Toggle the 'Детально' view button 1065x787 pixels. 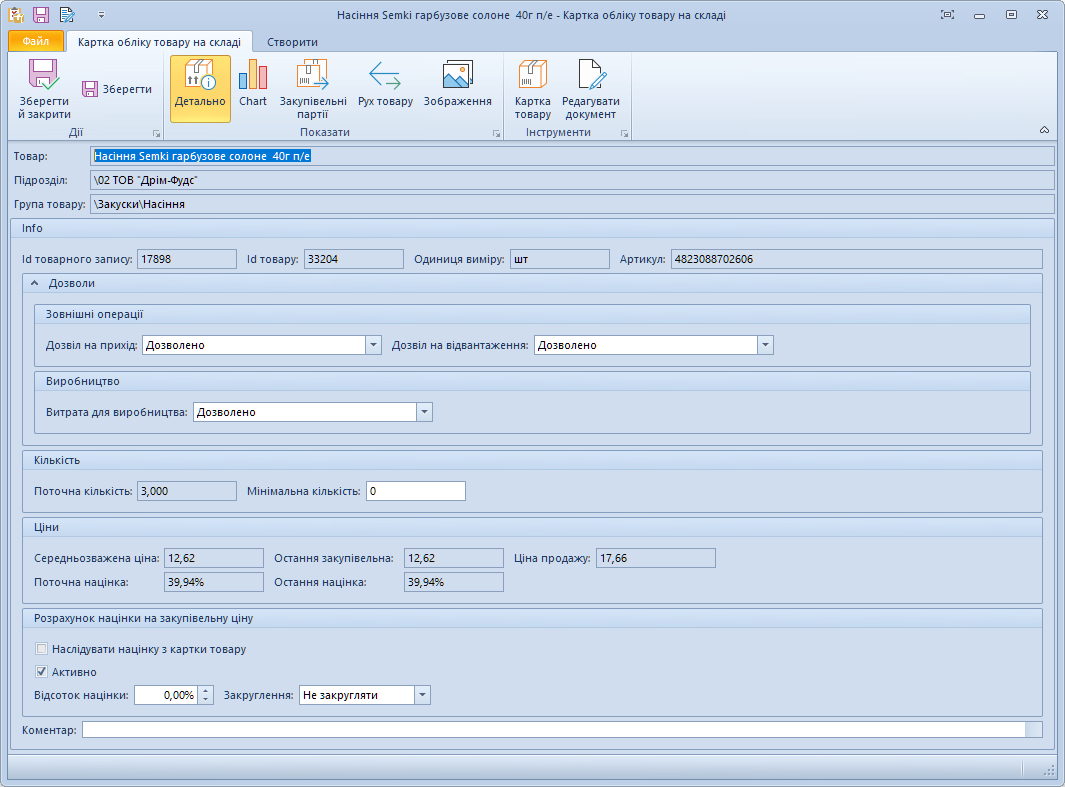(200, 88)
